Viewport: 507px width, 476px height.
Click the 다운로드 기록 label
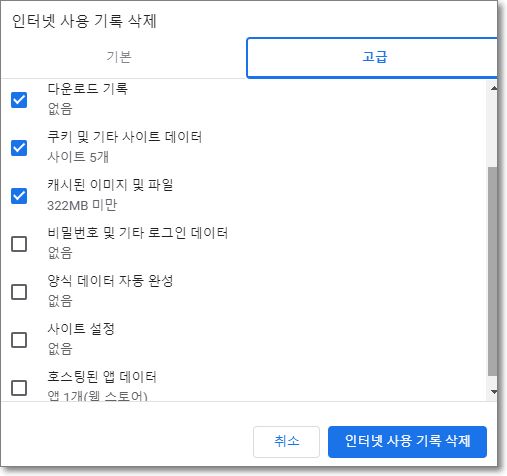coord(88,89)
